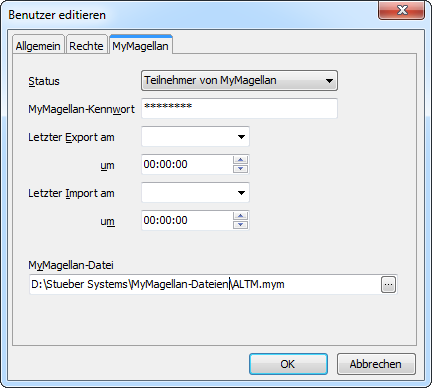Screen dimensions: 432x388
Task: Open the browse button for MyMagellan-Datei
Action: 388,285
